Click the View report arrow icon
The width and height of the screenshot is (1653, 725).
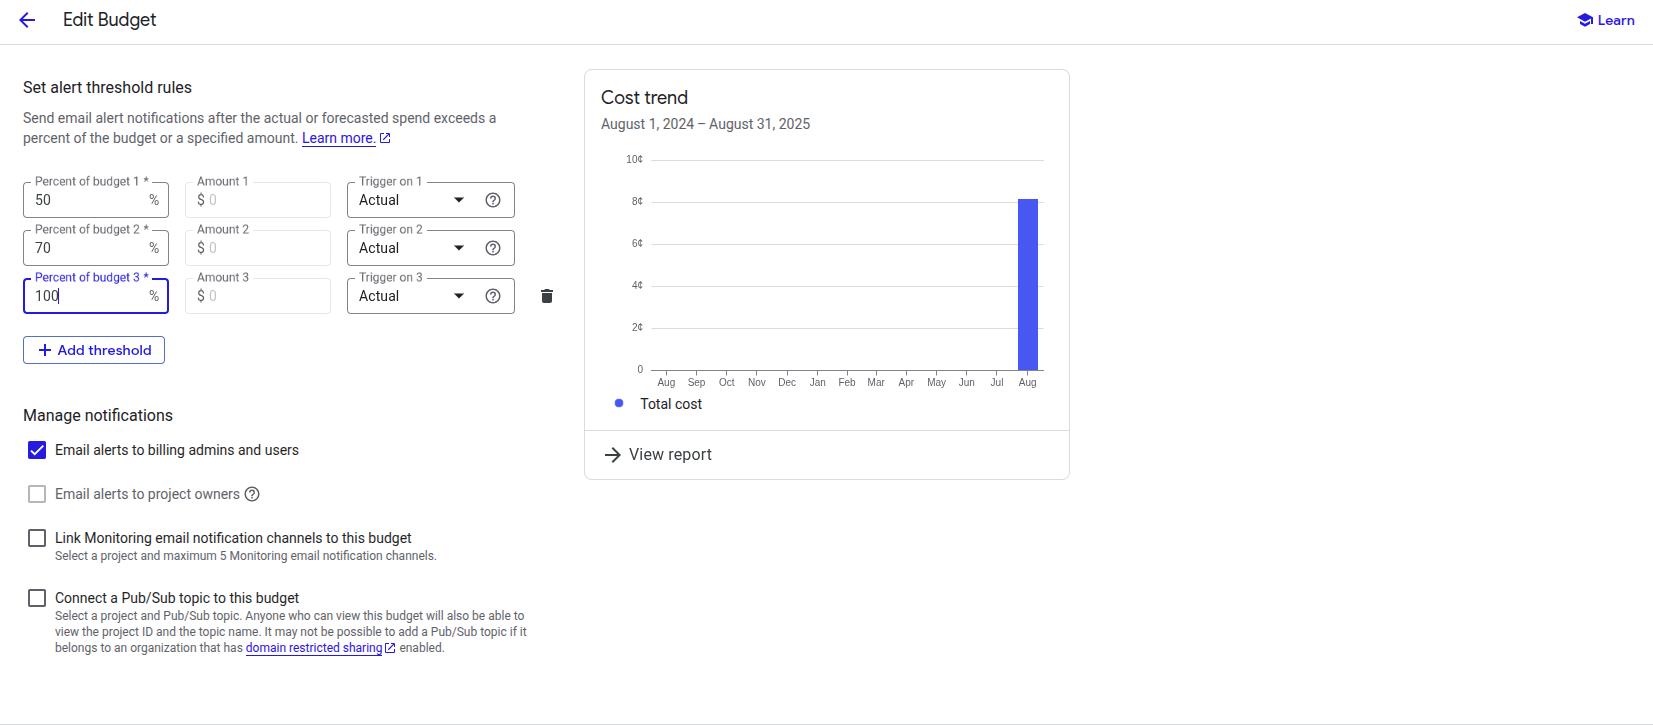coord(613,455)
